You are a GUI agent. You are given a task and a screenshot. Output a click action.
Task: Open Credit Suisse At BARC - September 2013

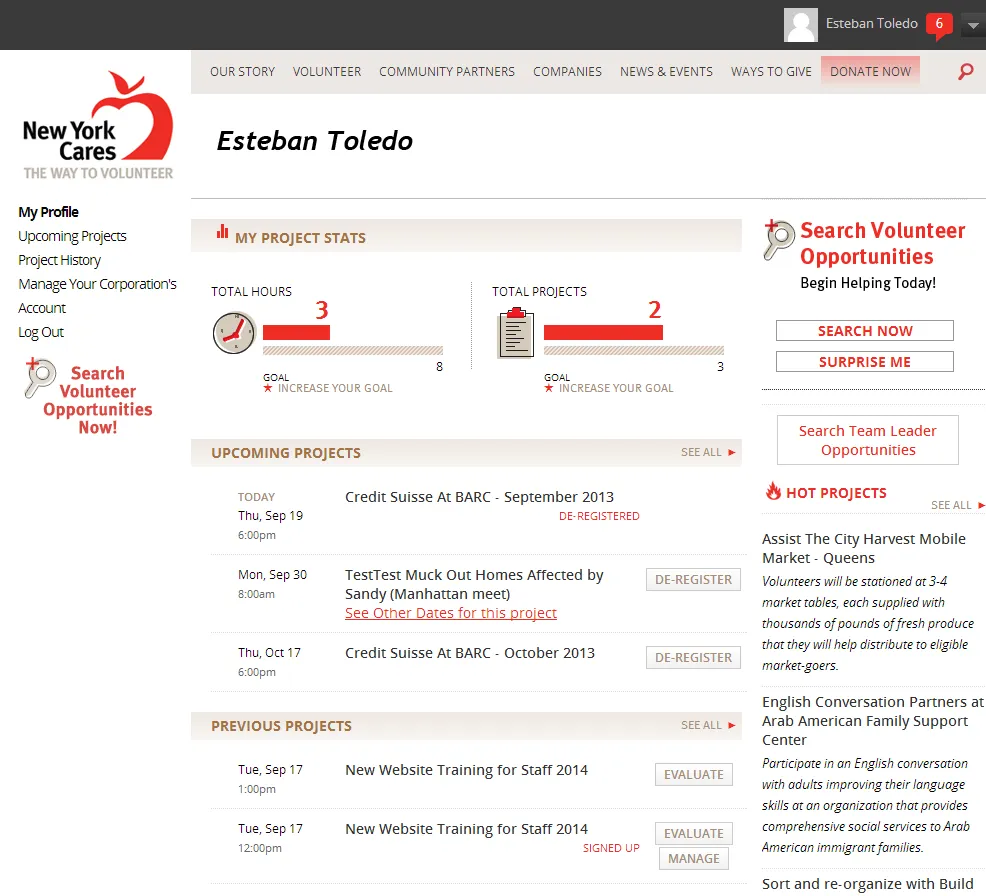tap(479, 497)
